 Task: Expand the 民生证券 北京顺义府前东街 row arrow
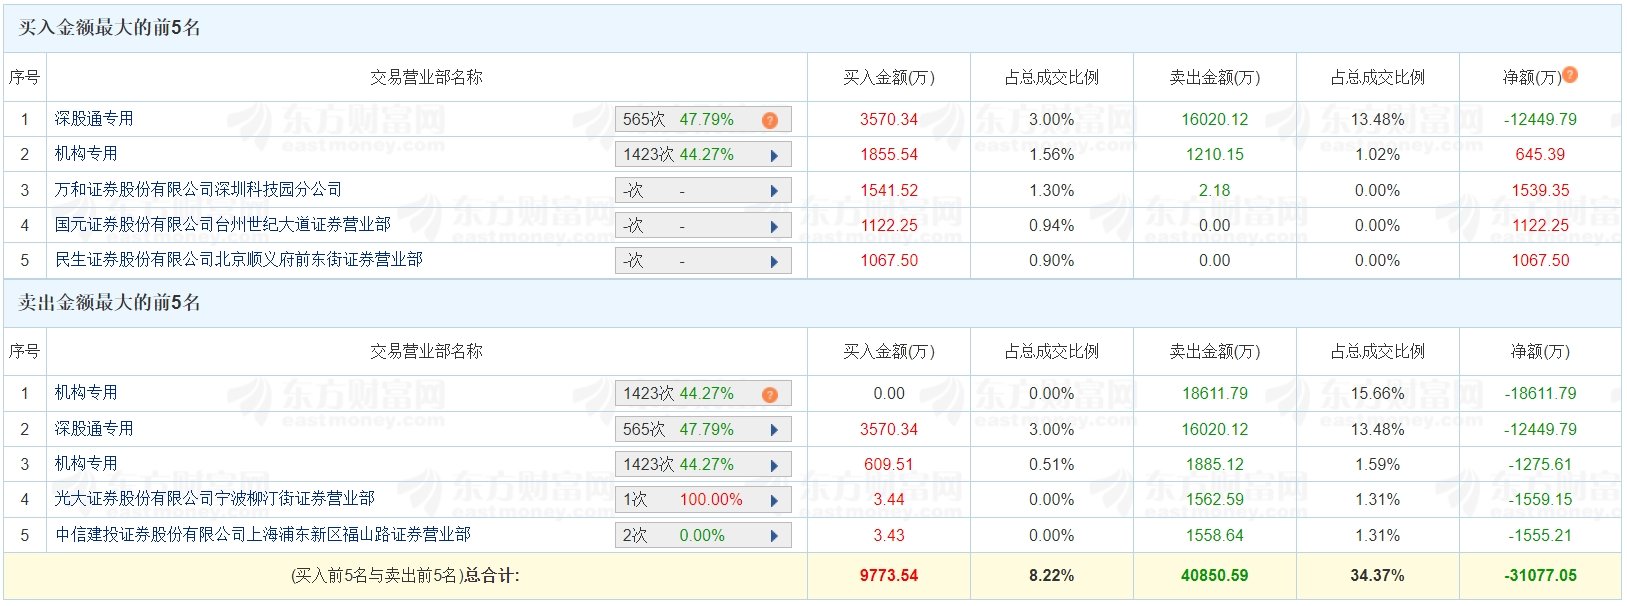coord(774,261)
